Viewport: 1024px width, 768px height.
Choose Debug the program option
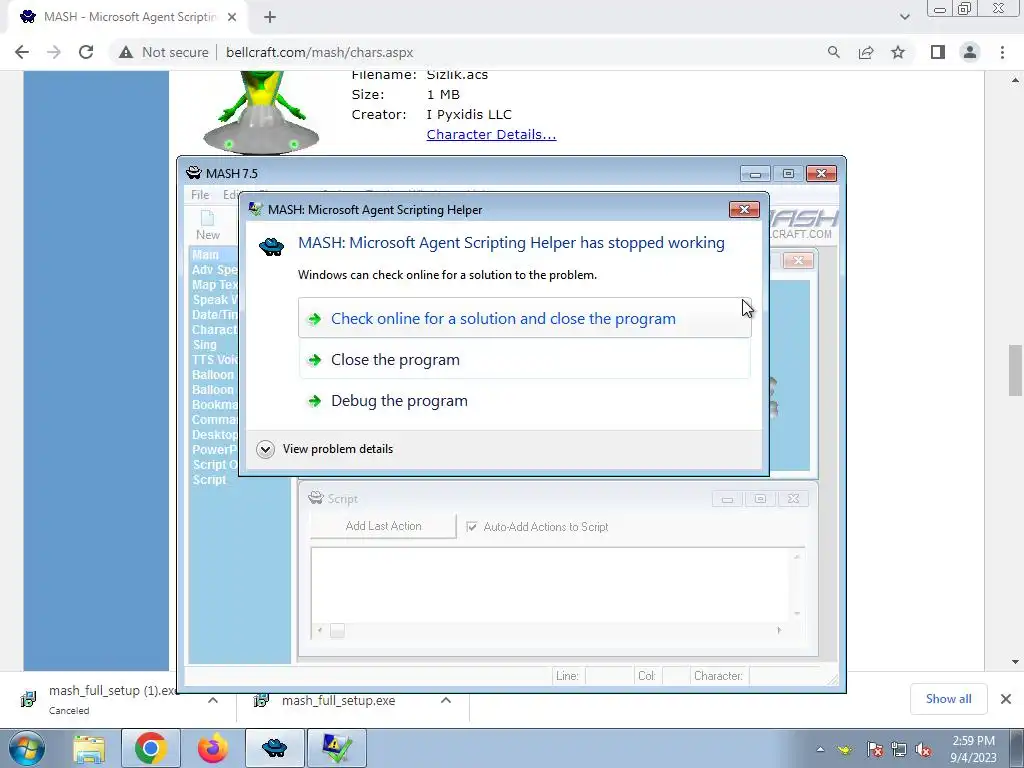pyautogui.click(x=524, y=401)
